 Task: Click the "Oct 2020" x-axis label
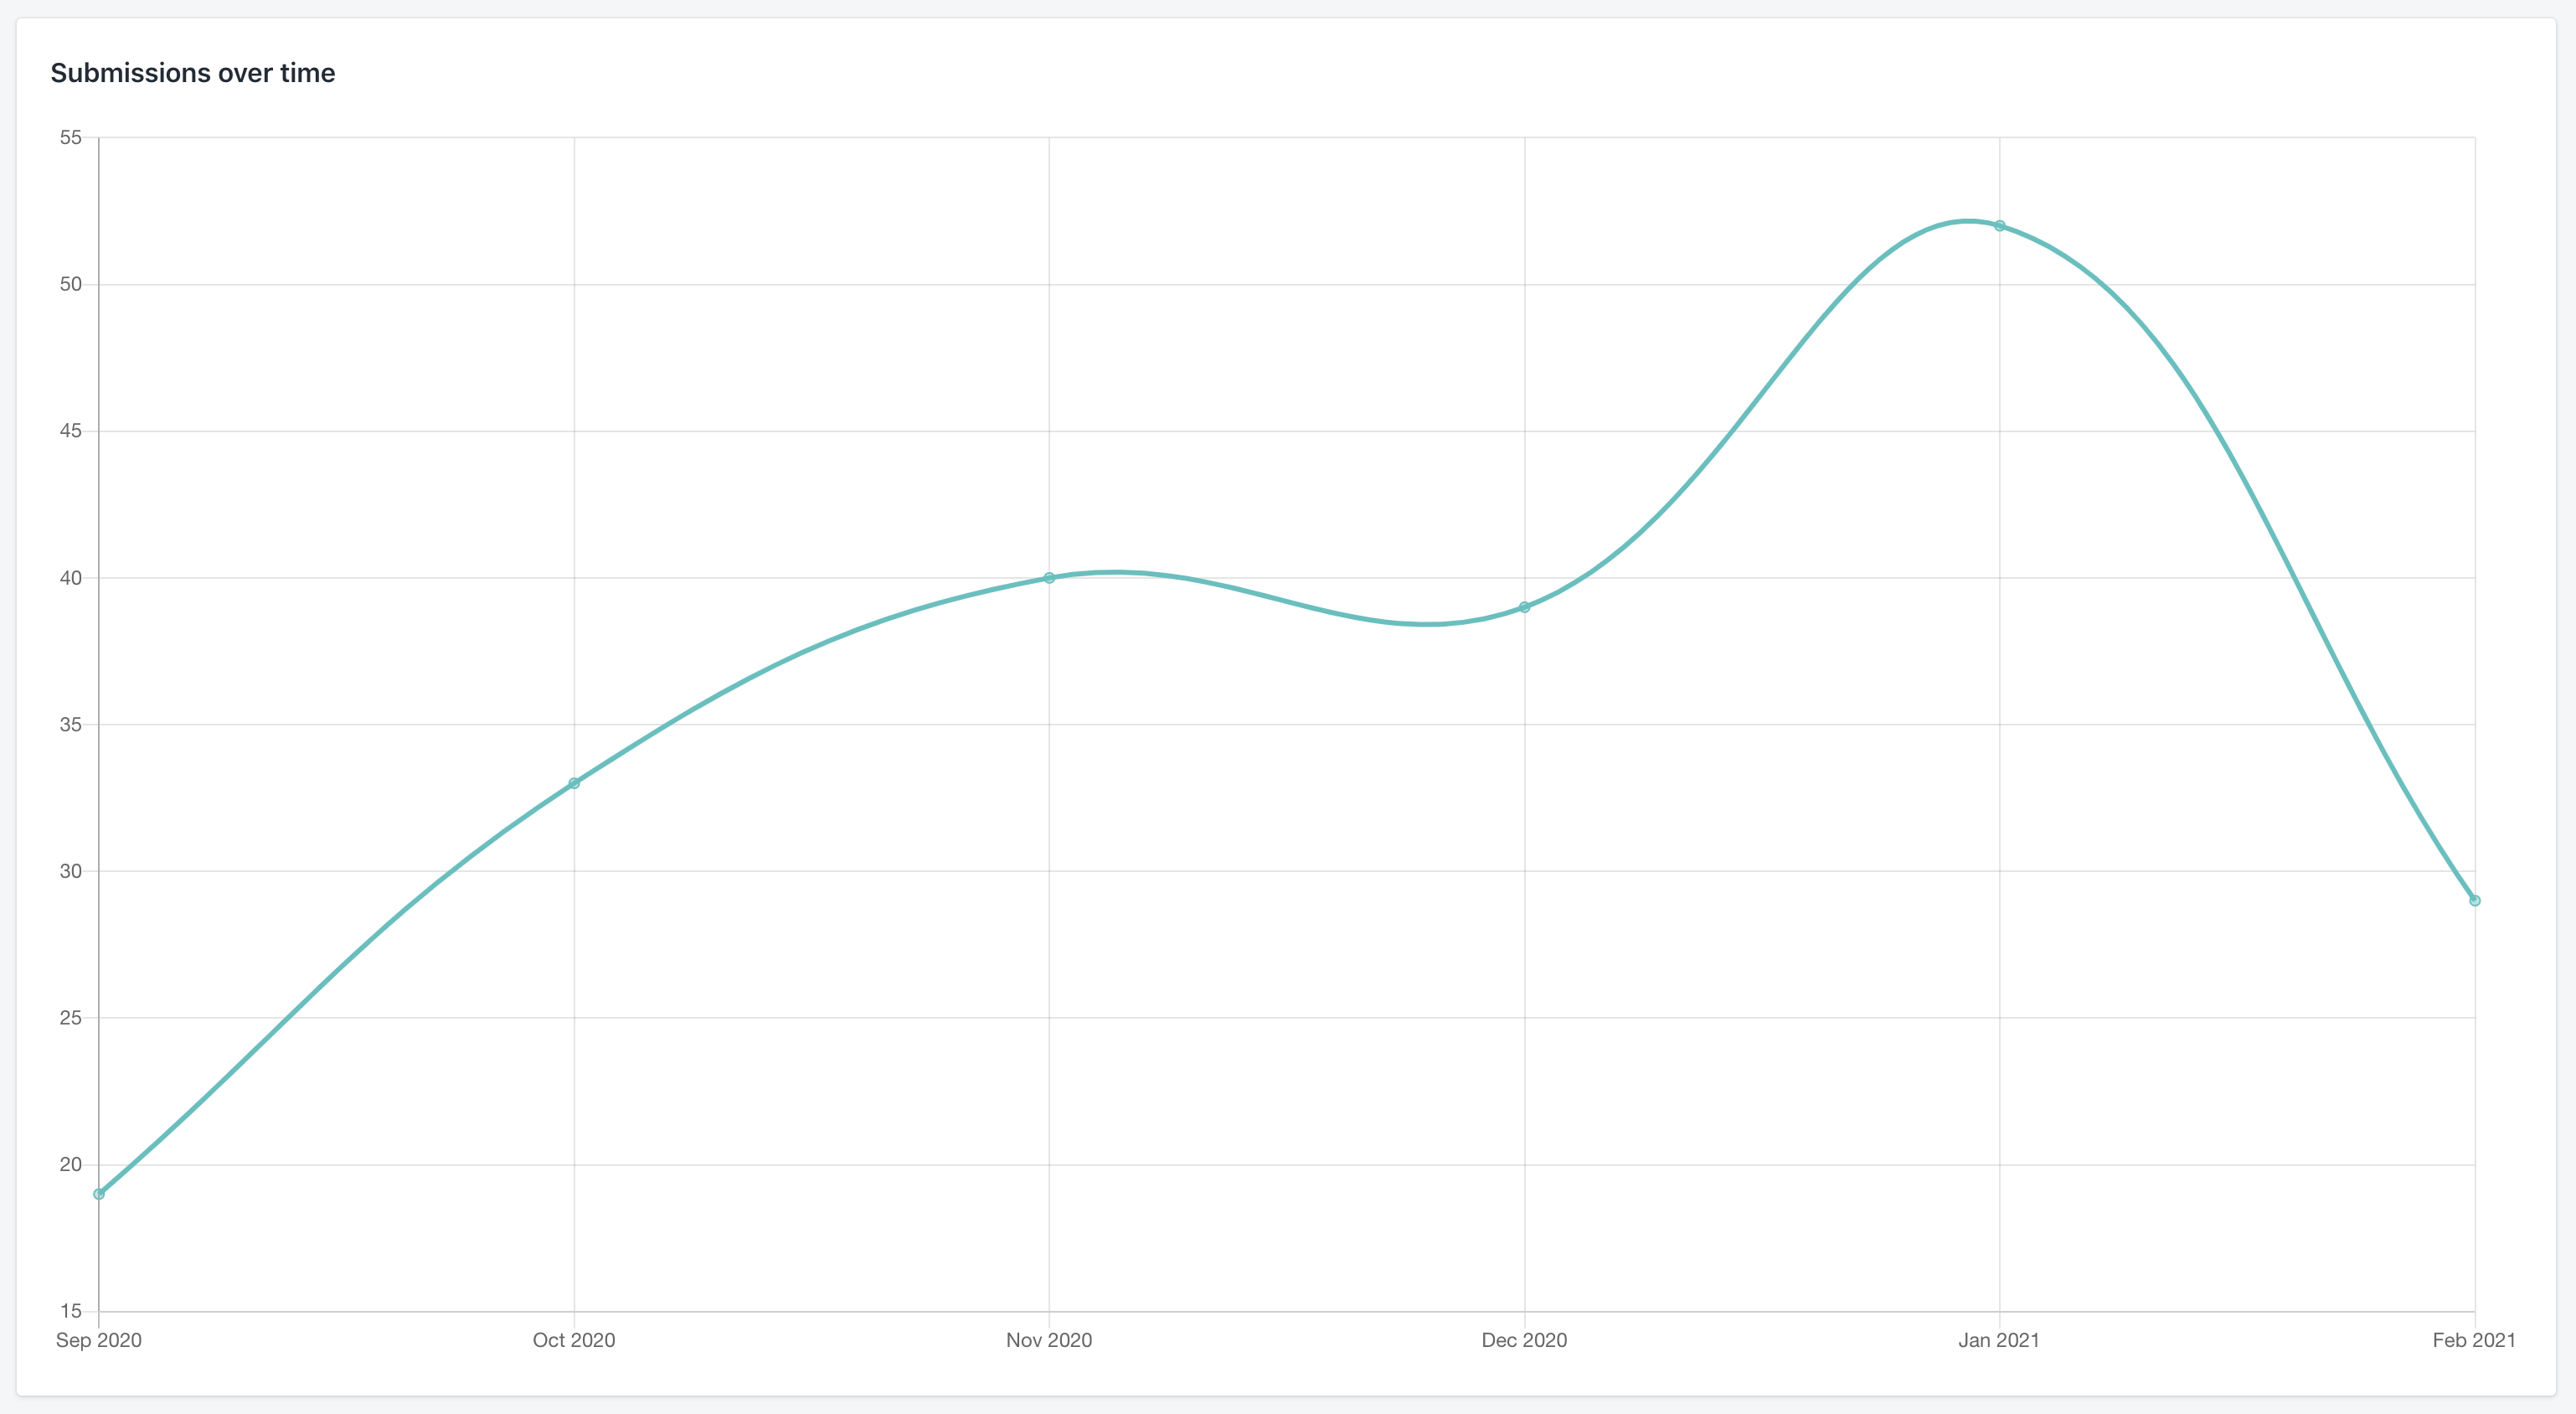coord(574,1340)
